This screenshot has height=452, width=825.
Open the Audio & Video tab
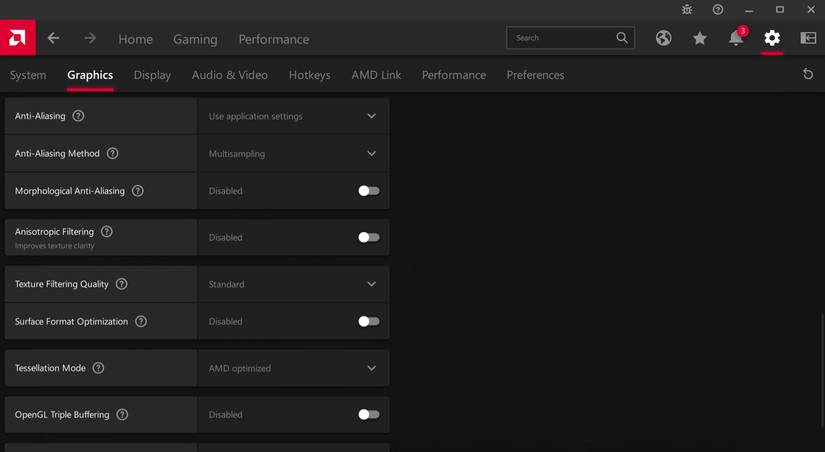(229, 75)
